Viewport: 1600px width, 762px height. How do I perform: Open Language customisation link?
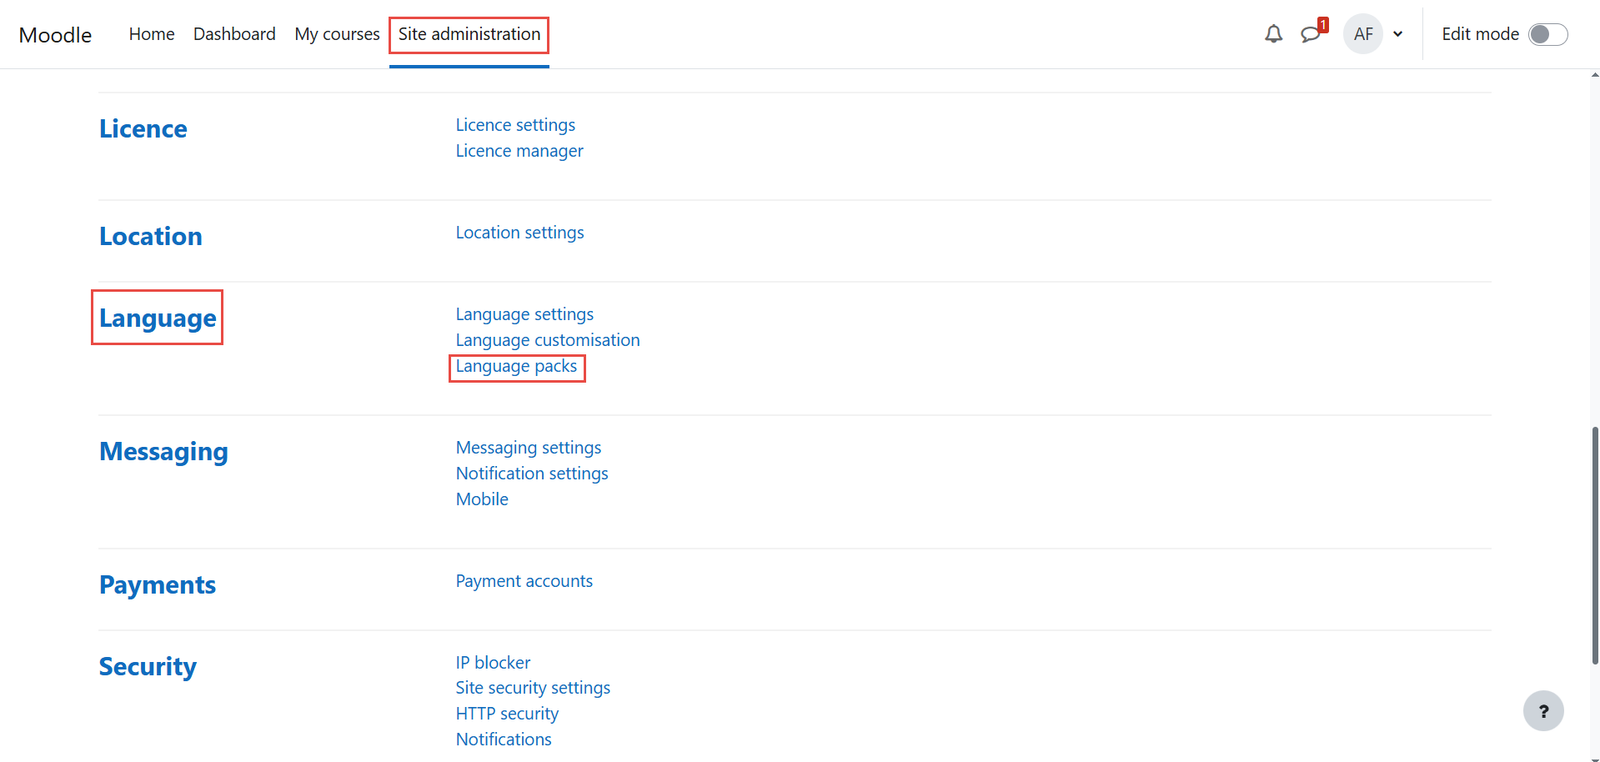pos(547,340)
